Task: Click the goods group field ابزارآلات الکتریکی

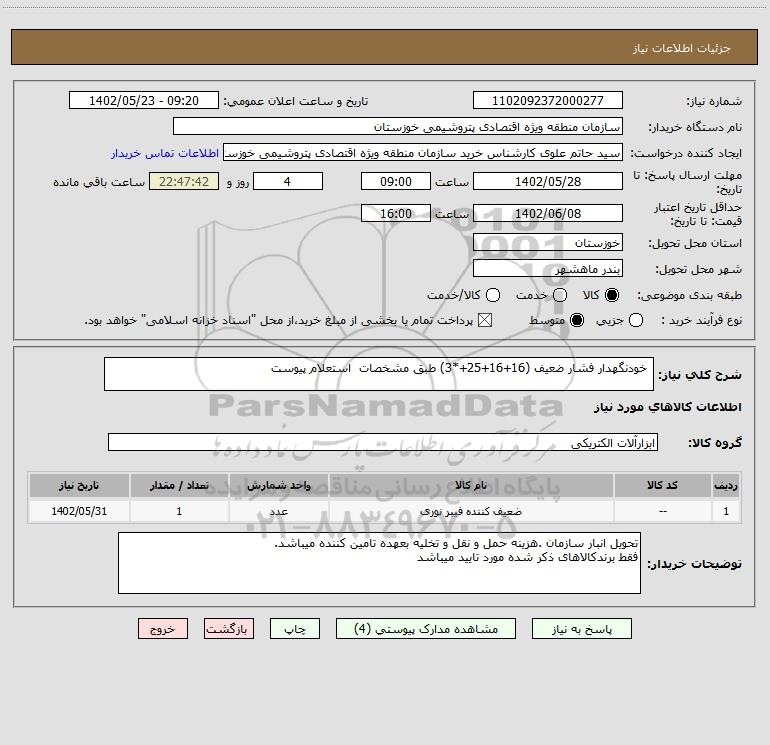Action: (x=383, y=442)
